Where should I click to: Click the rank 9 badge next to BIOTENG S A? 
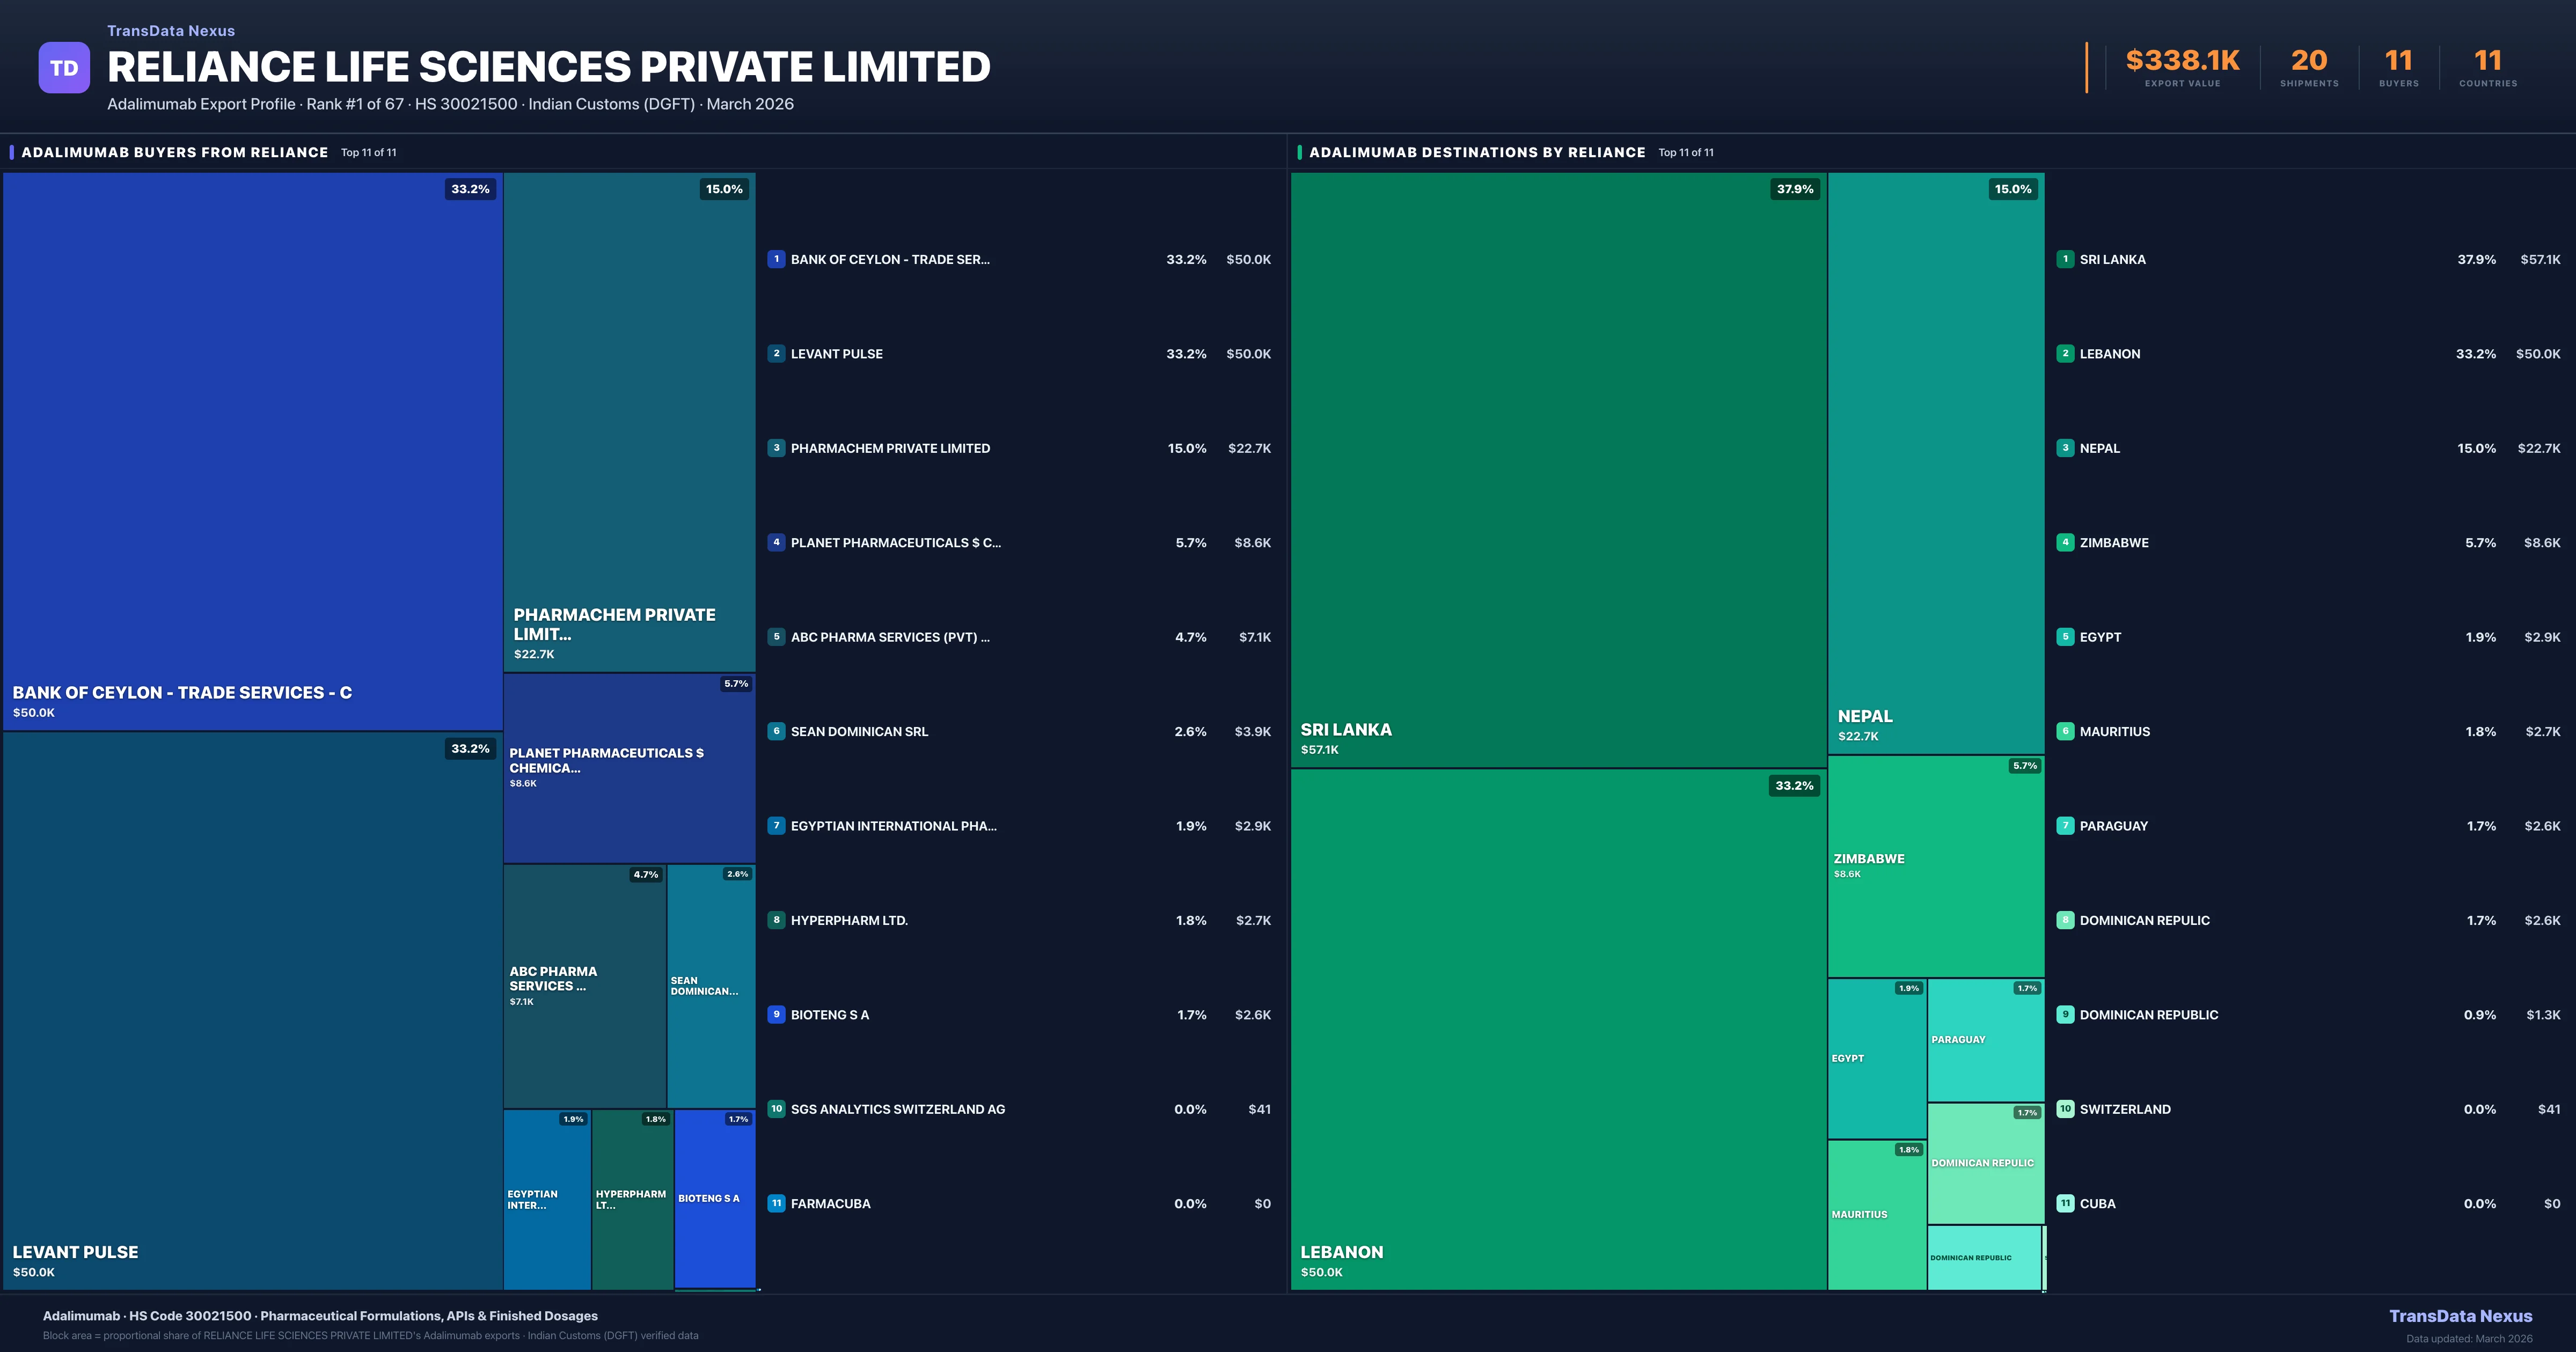pos(776,1014)
